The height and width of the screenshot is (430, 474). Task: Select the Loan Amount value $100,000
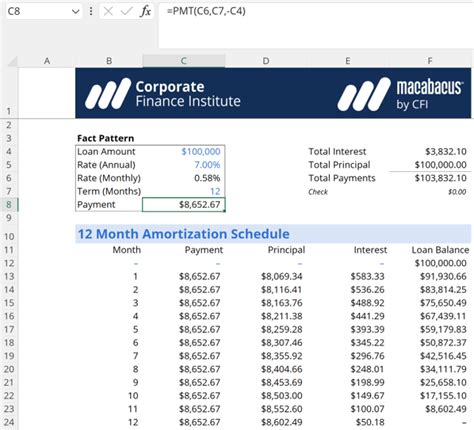(x=201, y=152)
